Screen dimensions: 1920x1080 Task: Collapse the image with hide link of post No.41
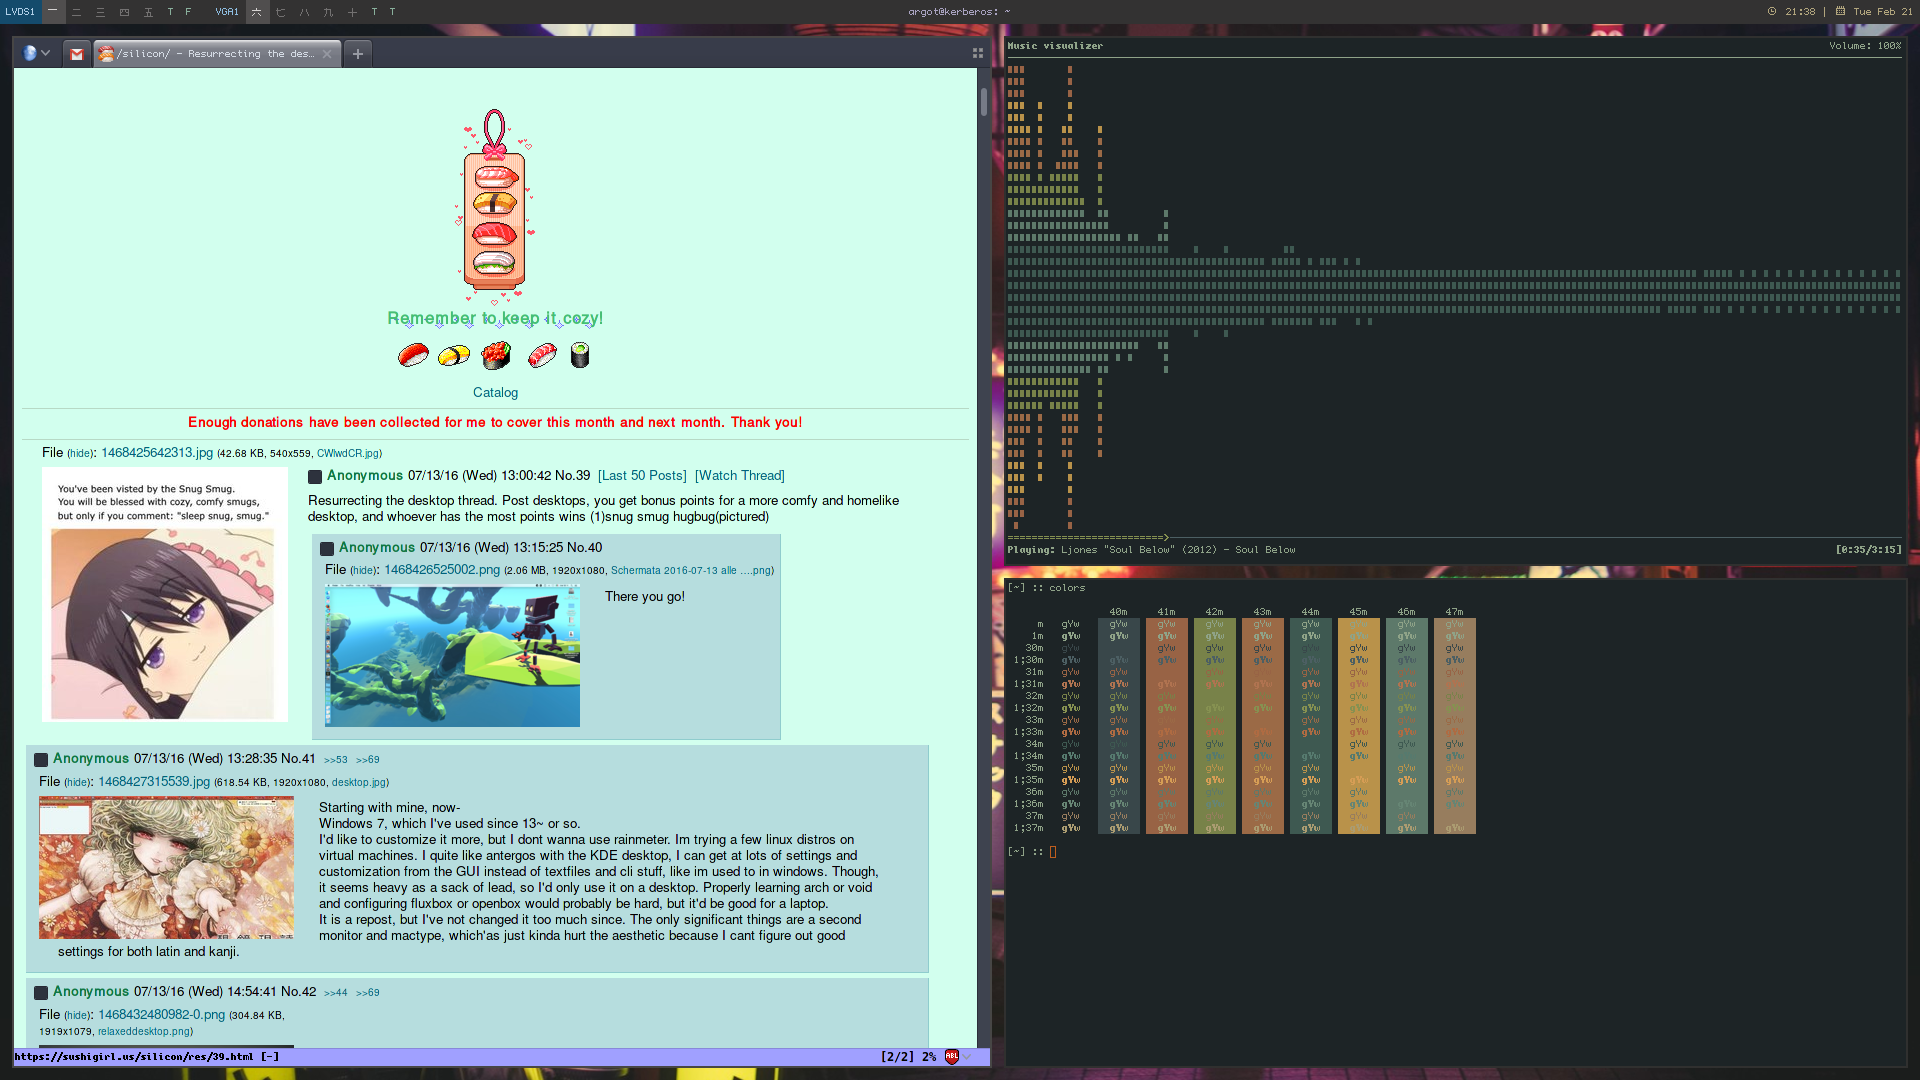[x=77, y=783]
